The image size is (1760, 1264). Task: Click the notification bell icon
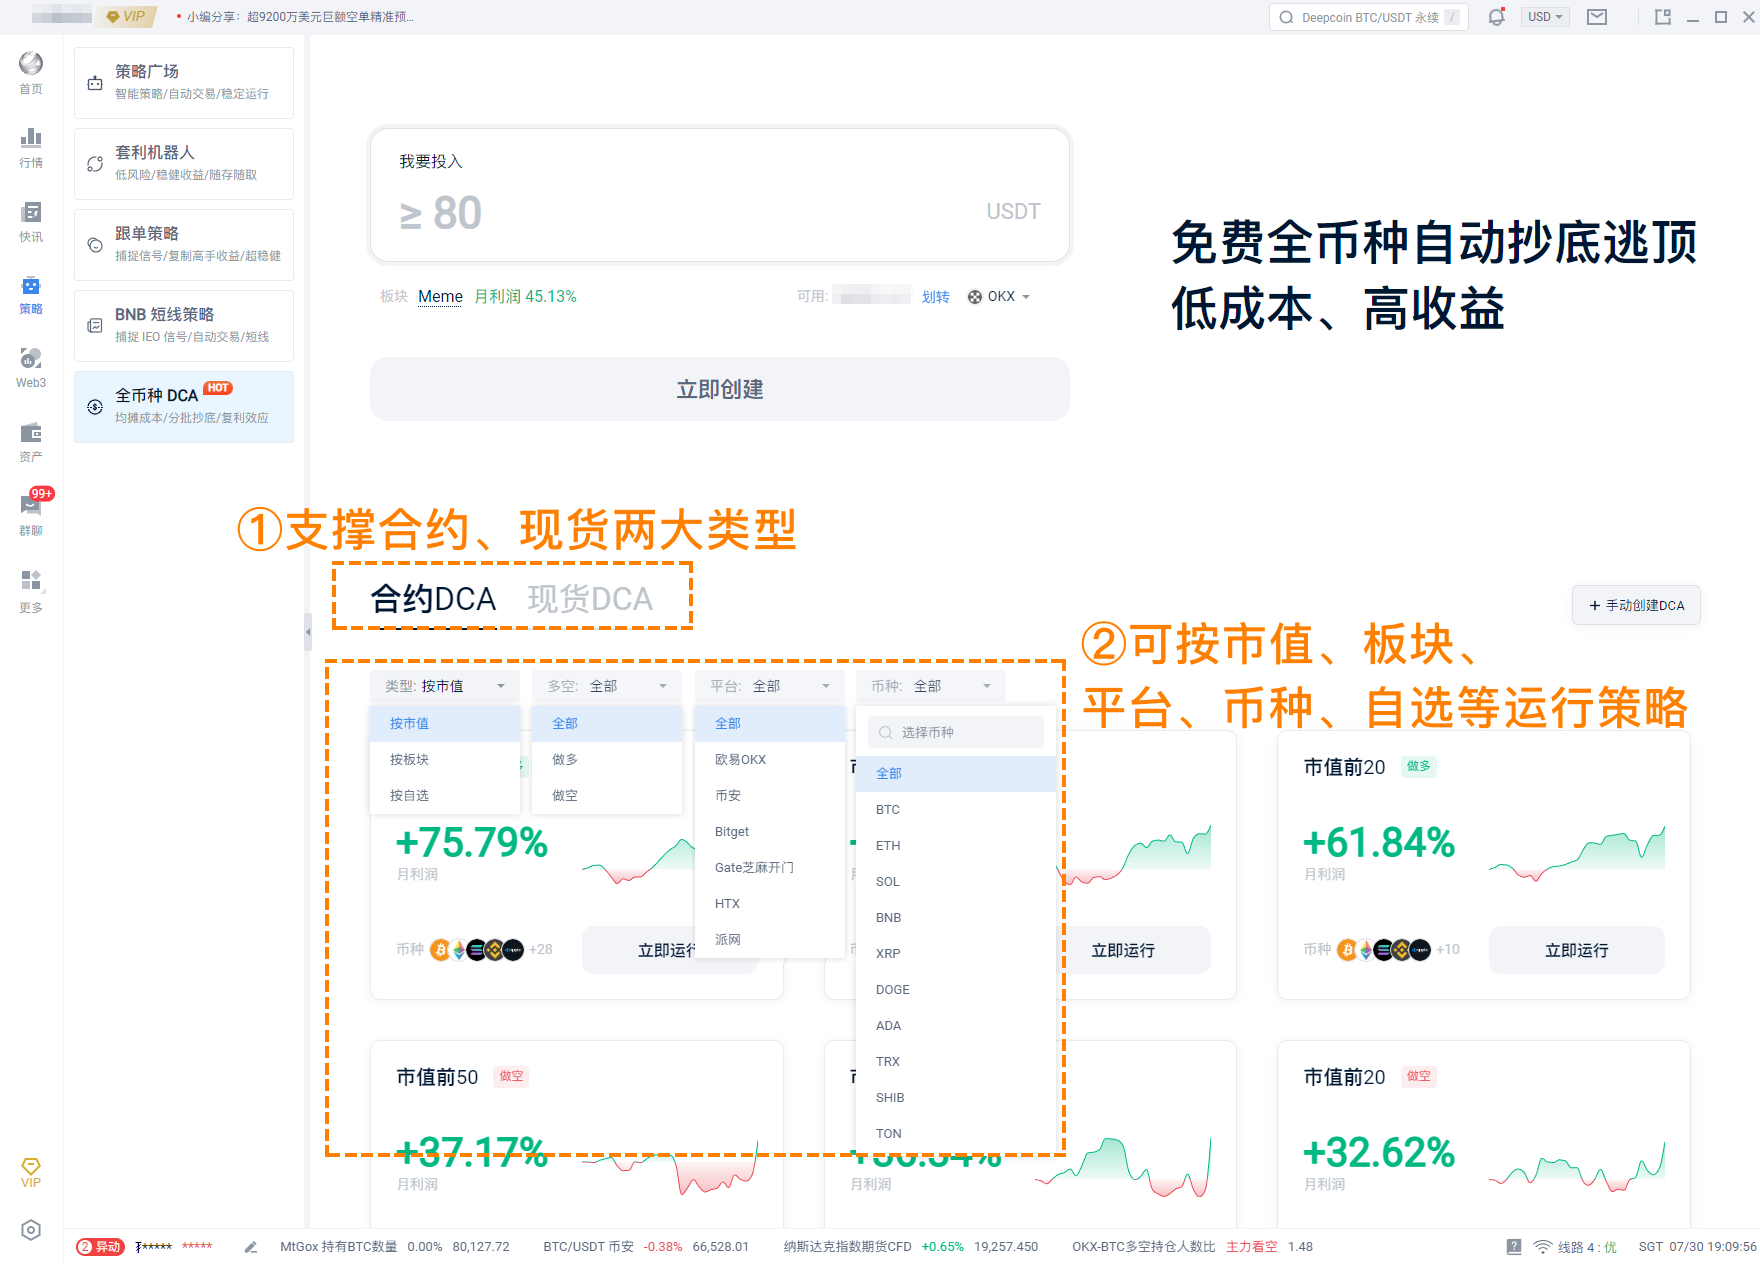point(1496,17)
